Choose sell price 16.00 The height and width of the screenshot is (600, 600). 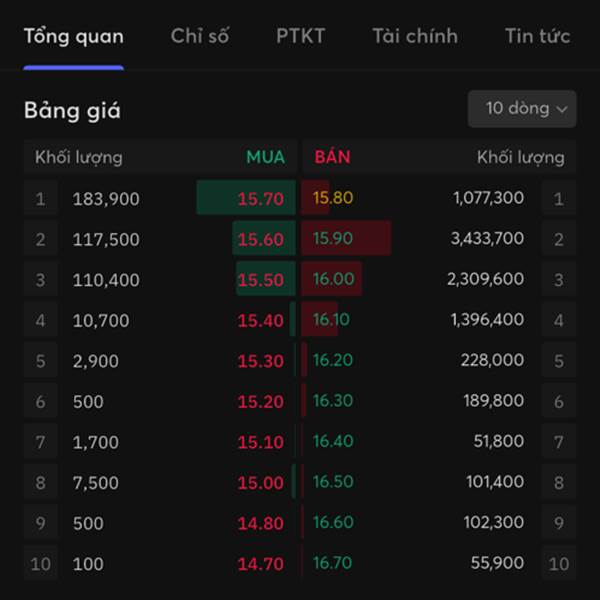click(333, 279)
